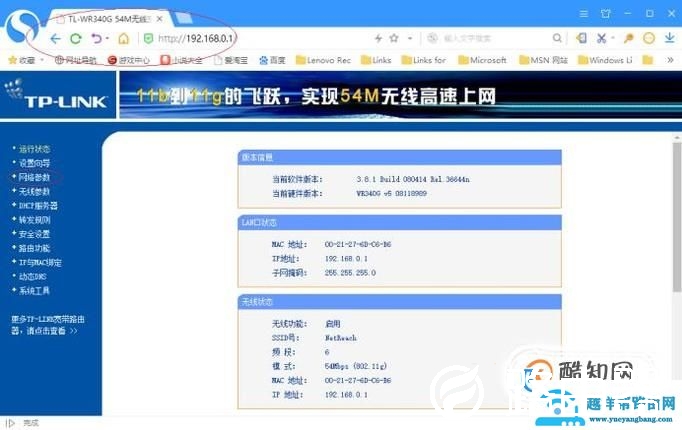The image size is (682, 430).
Task: Open 动态DNS menu item
Action: 32,277
